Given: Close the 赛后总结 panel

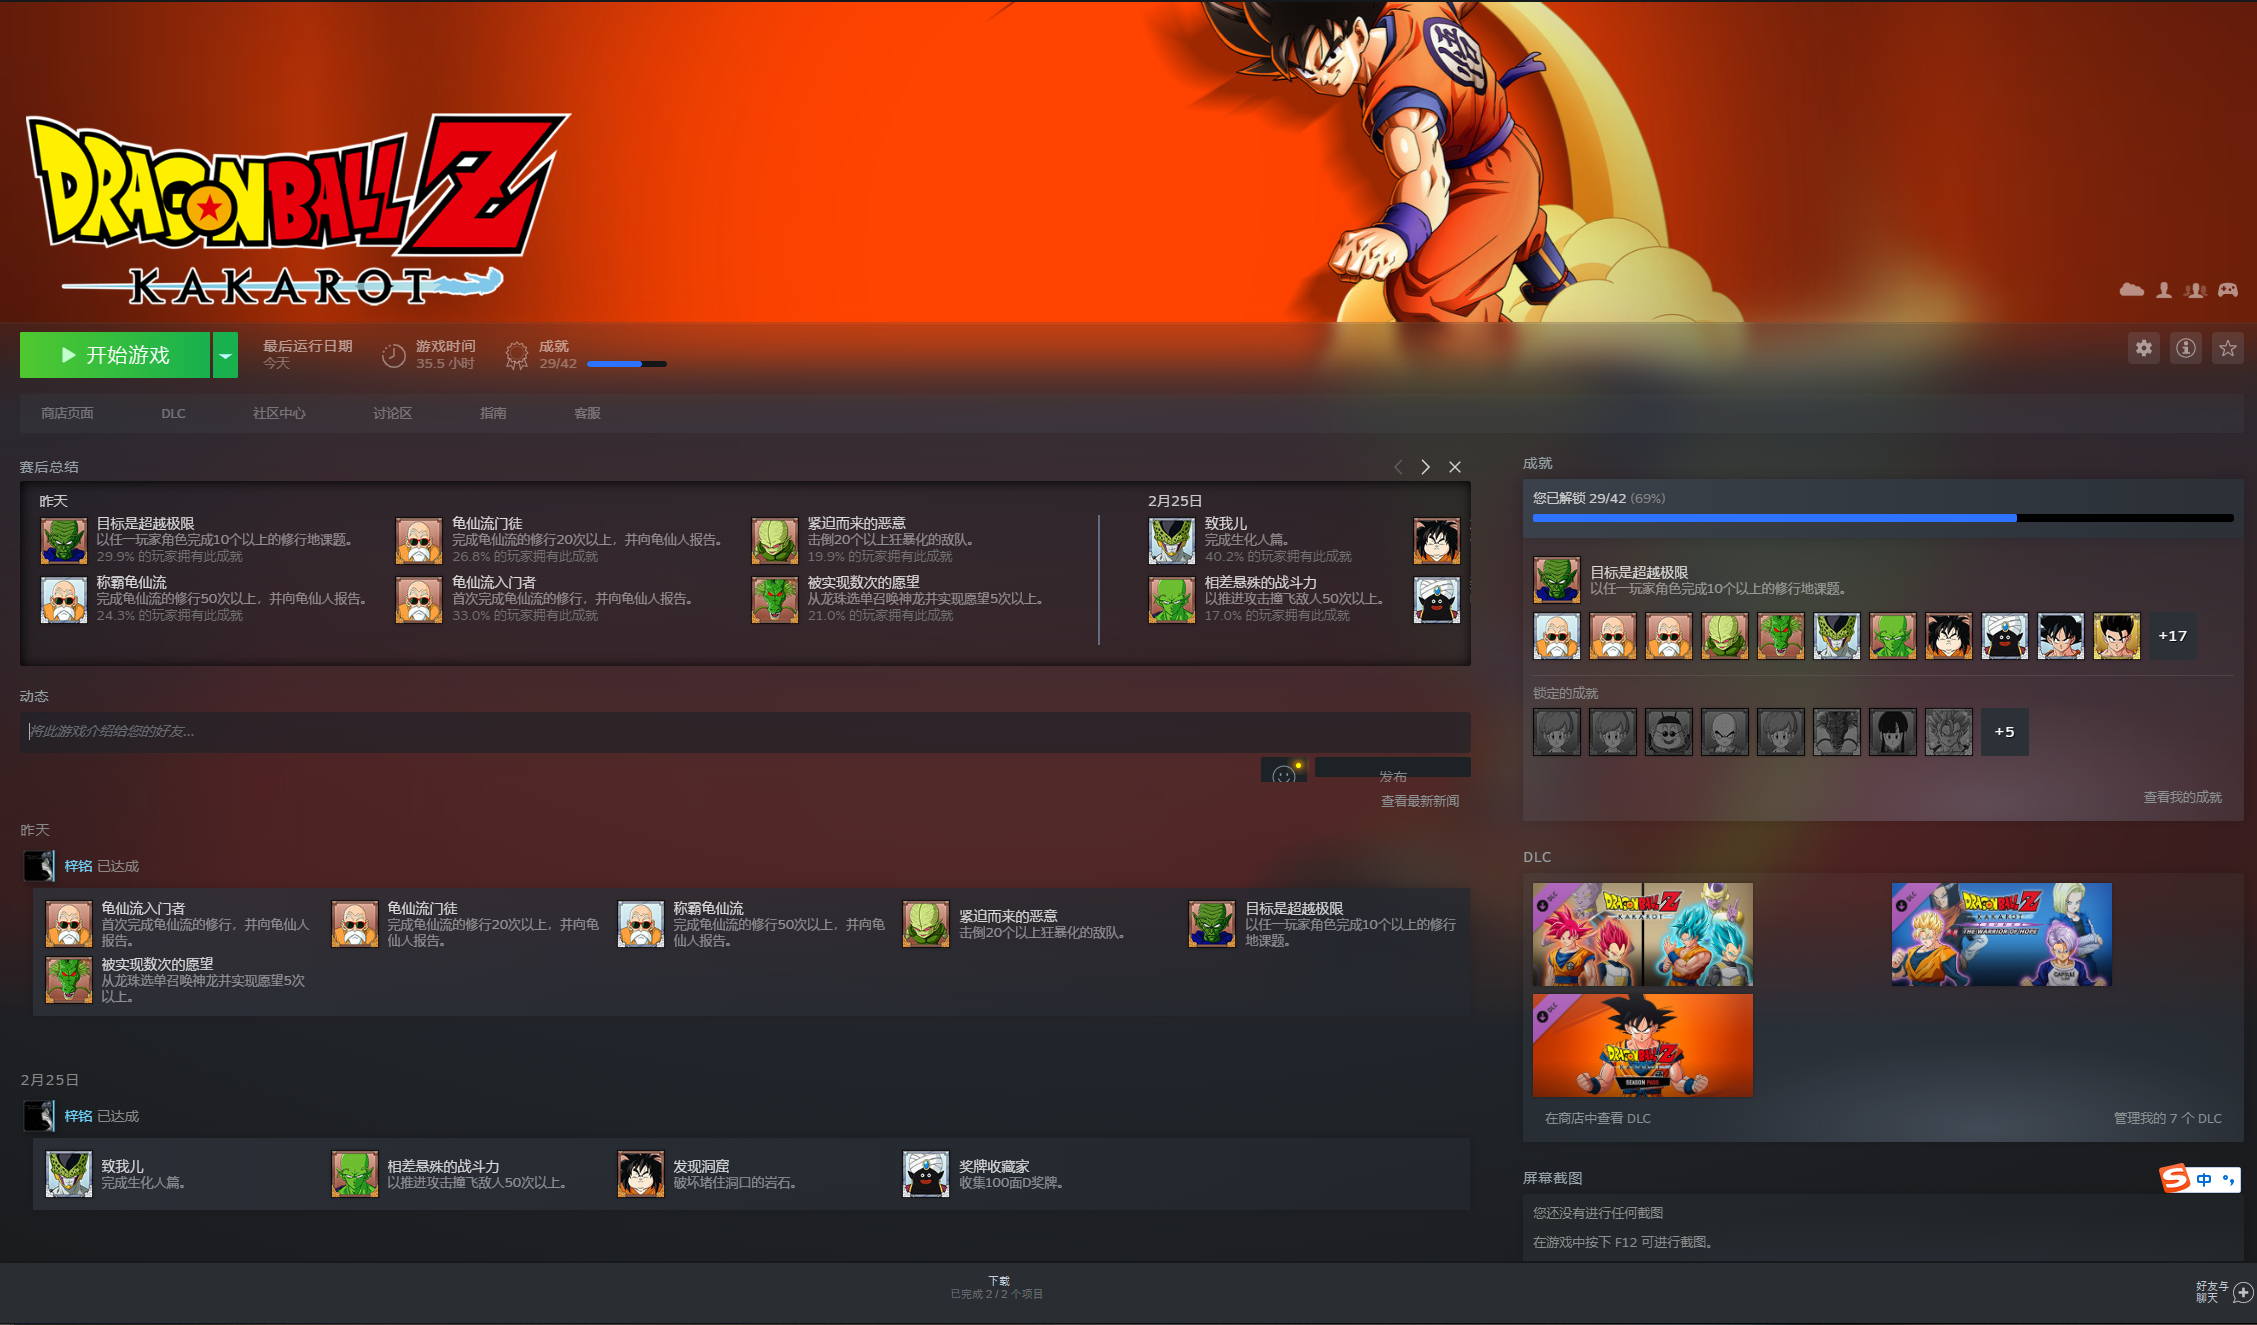Looking at the screenshot, I should (1455, 467).
